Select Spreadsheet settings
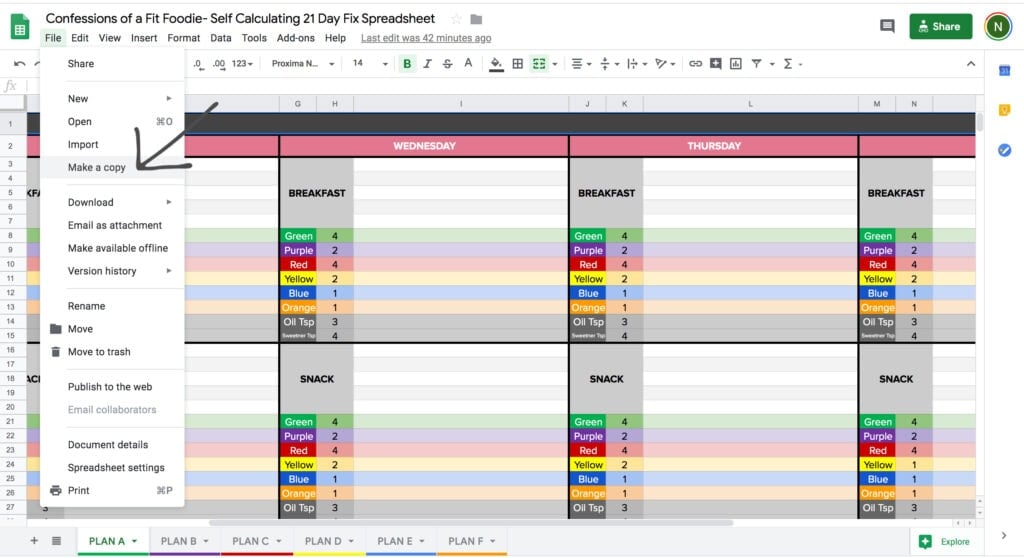The width and height of the screenshot is (1024, 558). pyautogui.click(x=112, y=467)
